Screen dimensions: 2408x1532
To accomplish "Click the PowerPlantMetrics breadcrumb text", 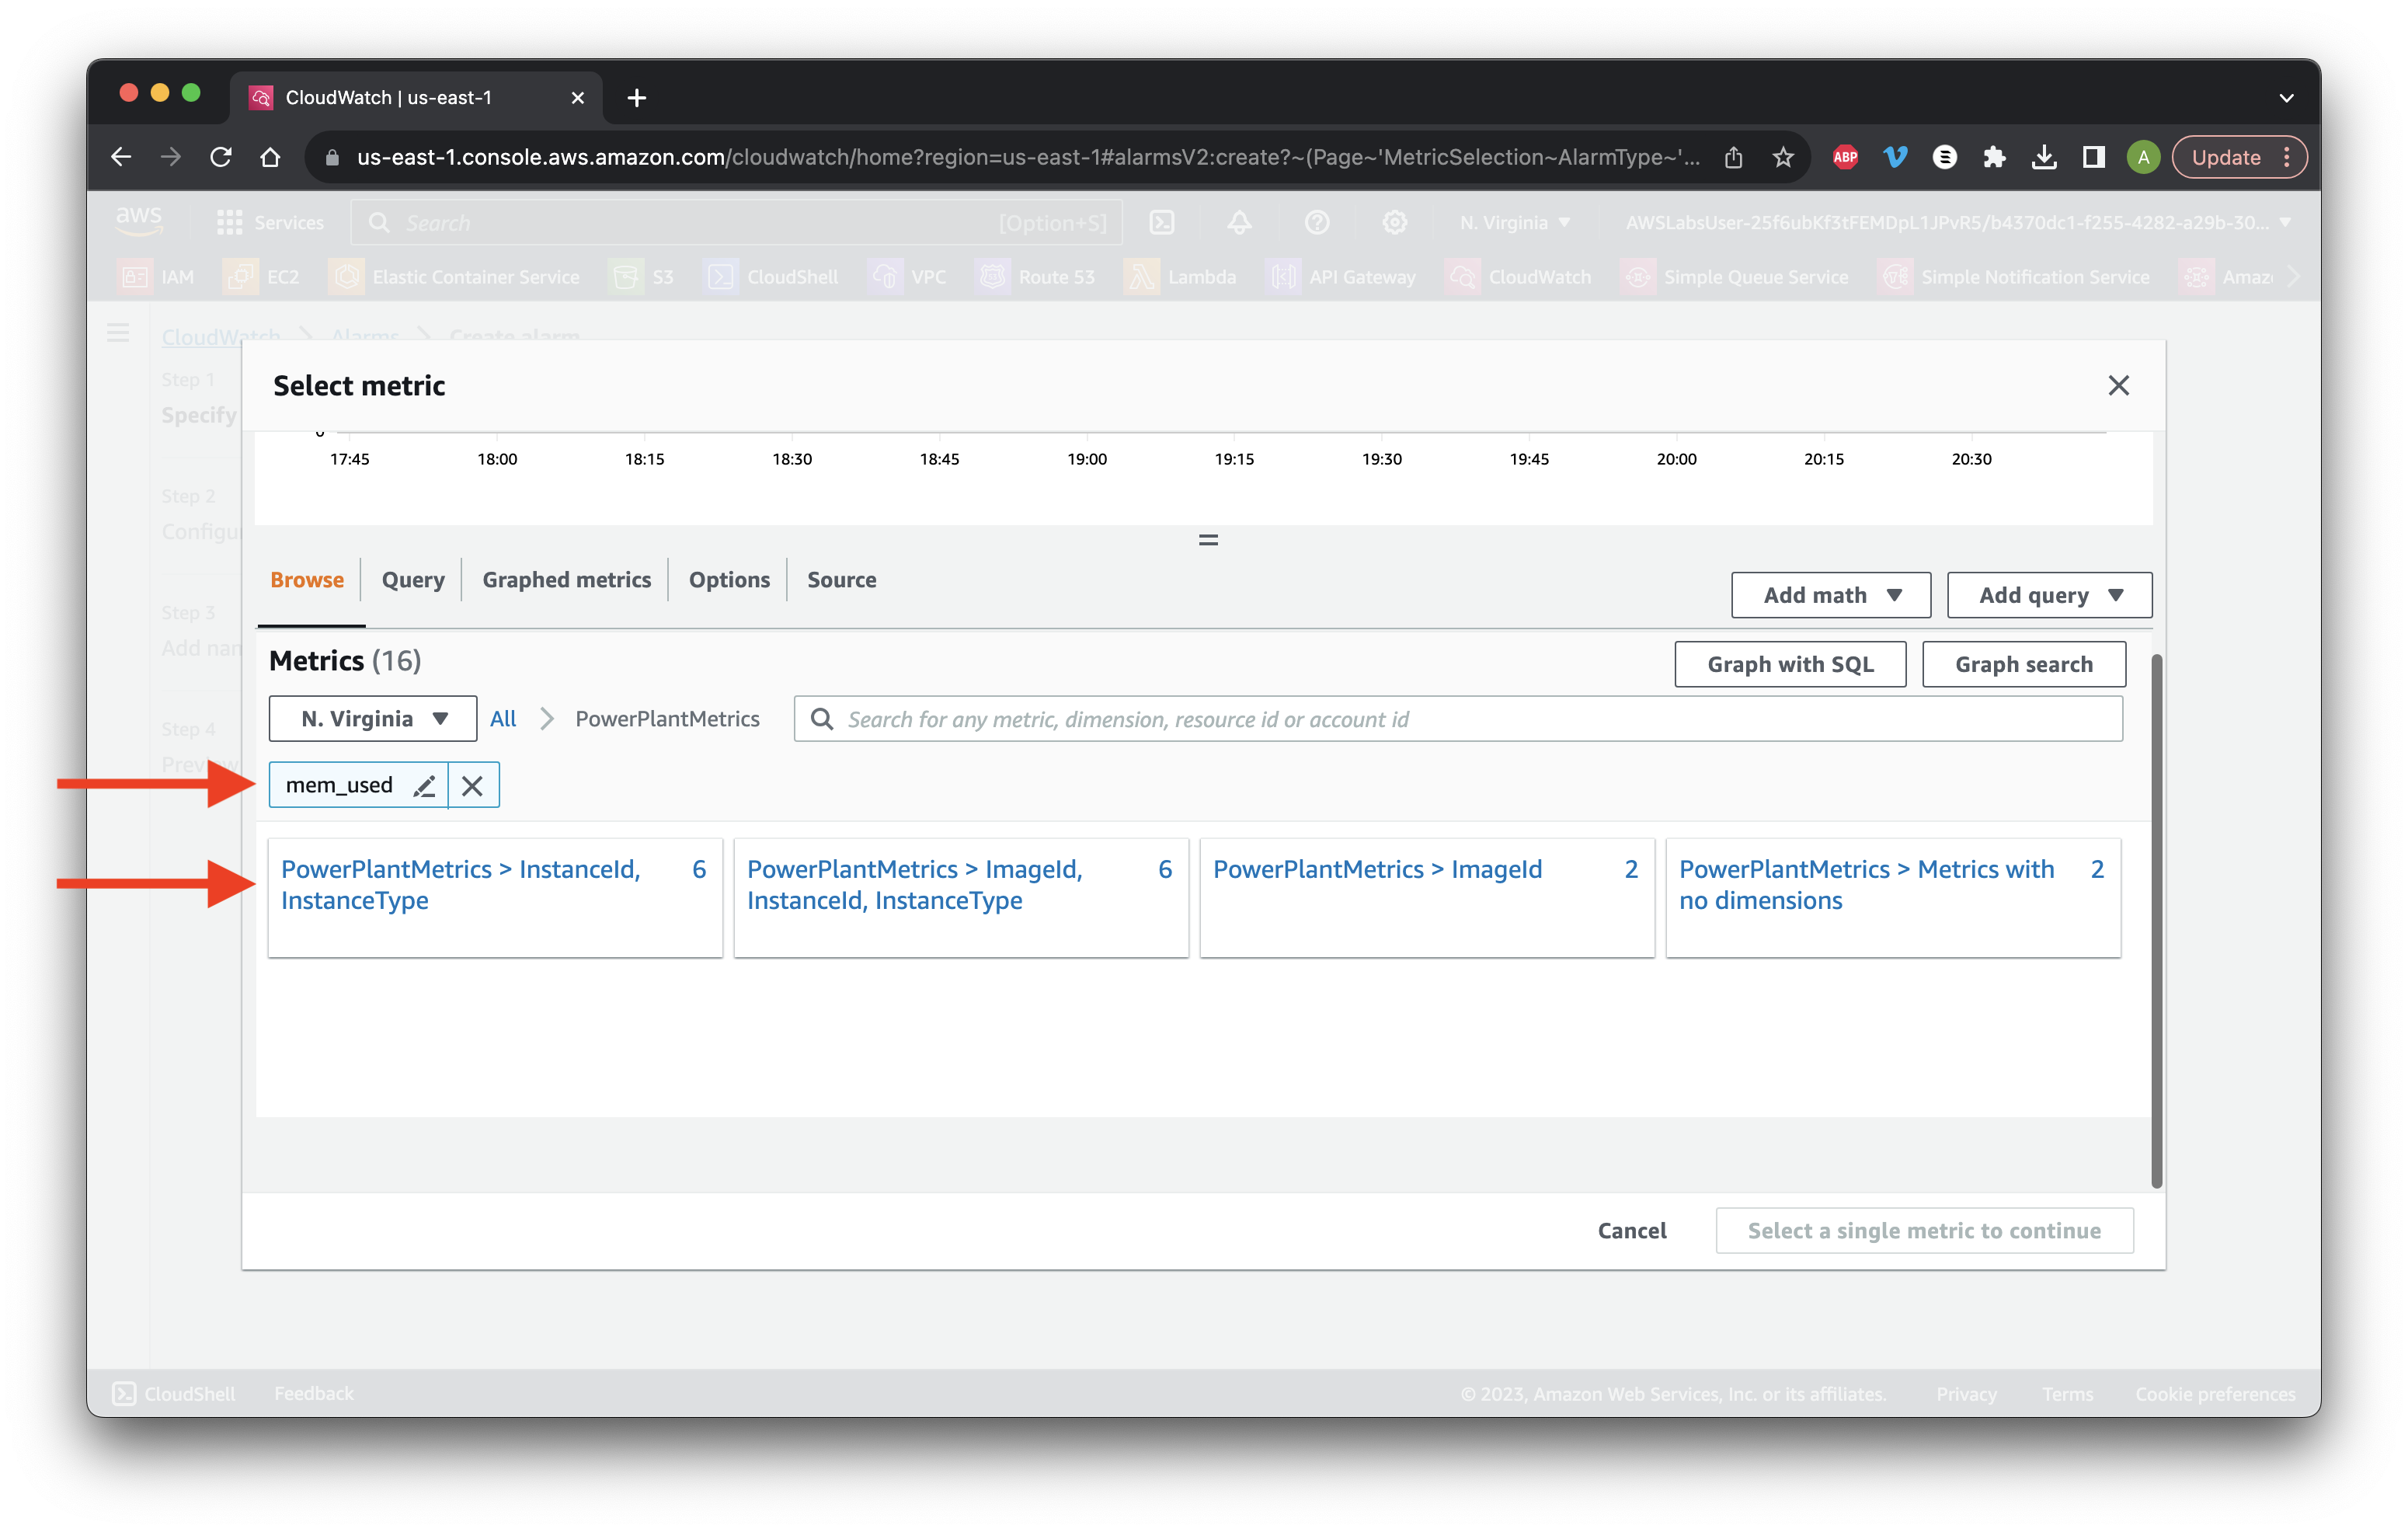I will coord(667,719).
